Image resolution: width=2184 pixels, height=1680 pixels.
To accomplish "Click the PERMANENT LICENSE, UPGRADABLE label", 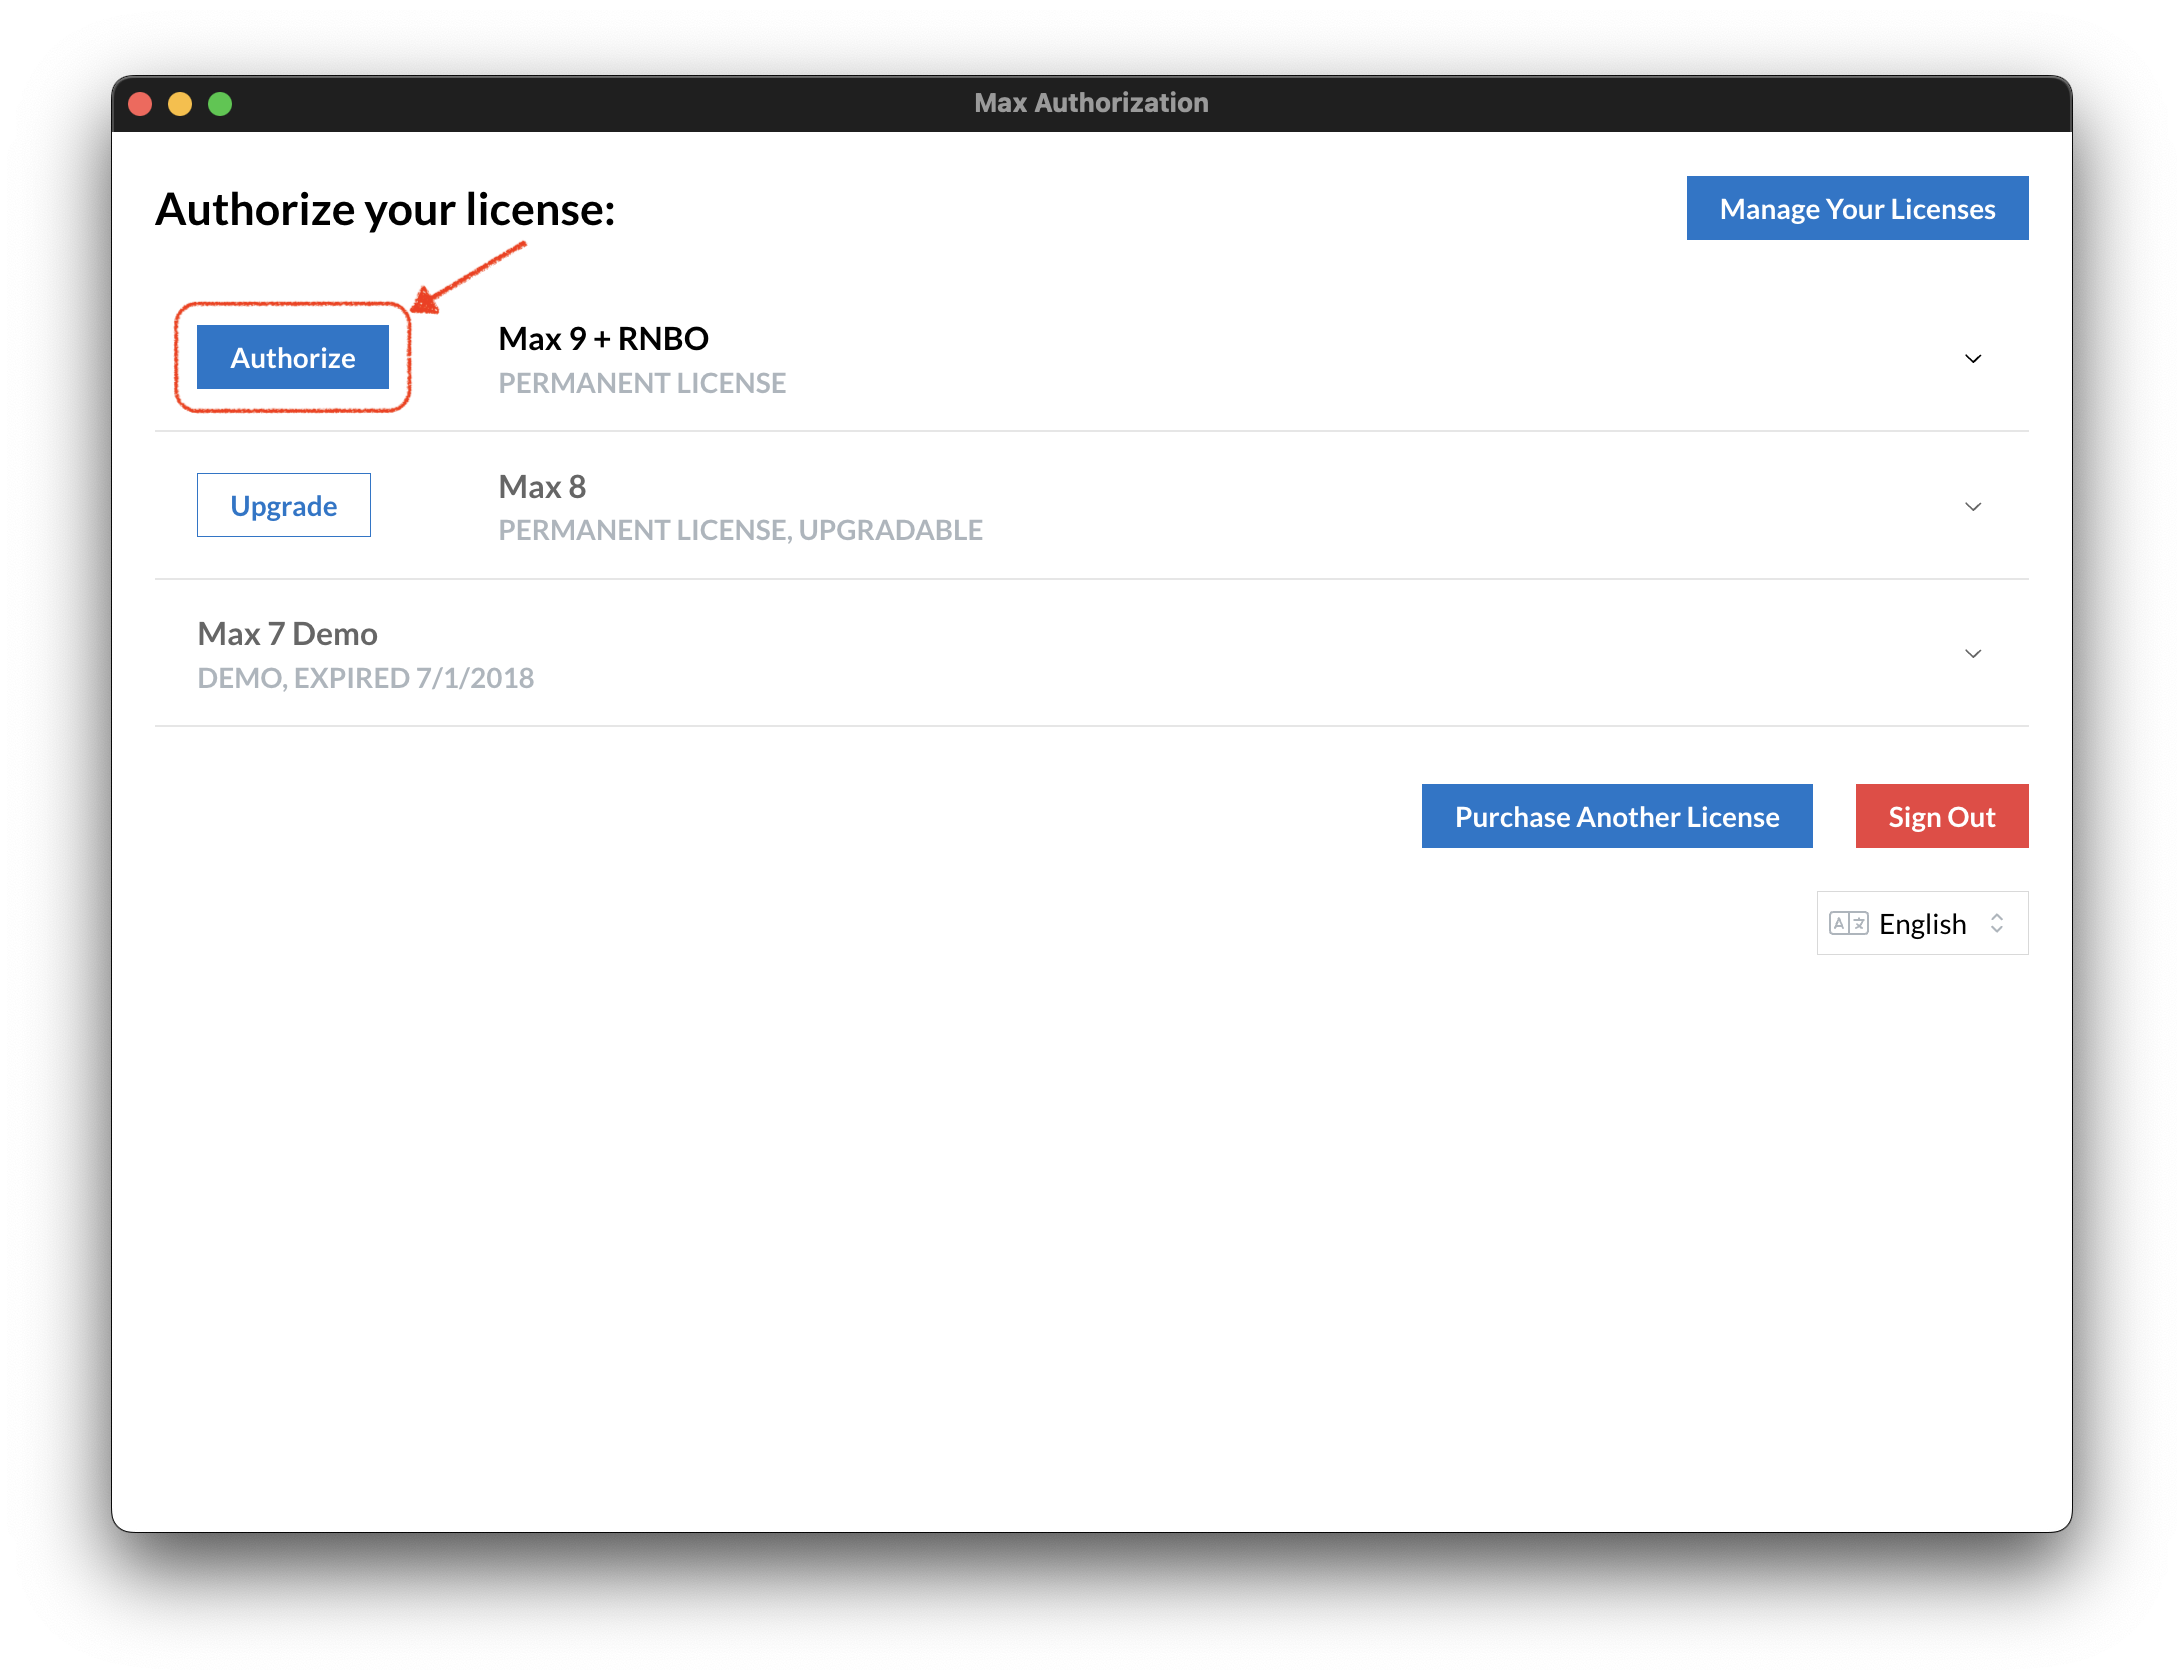I will (x=740, y=530).
